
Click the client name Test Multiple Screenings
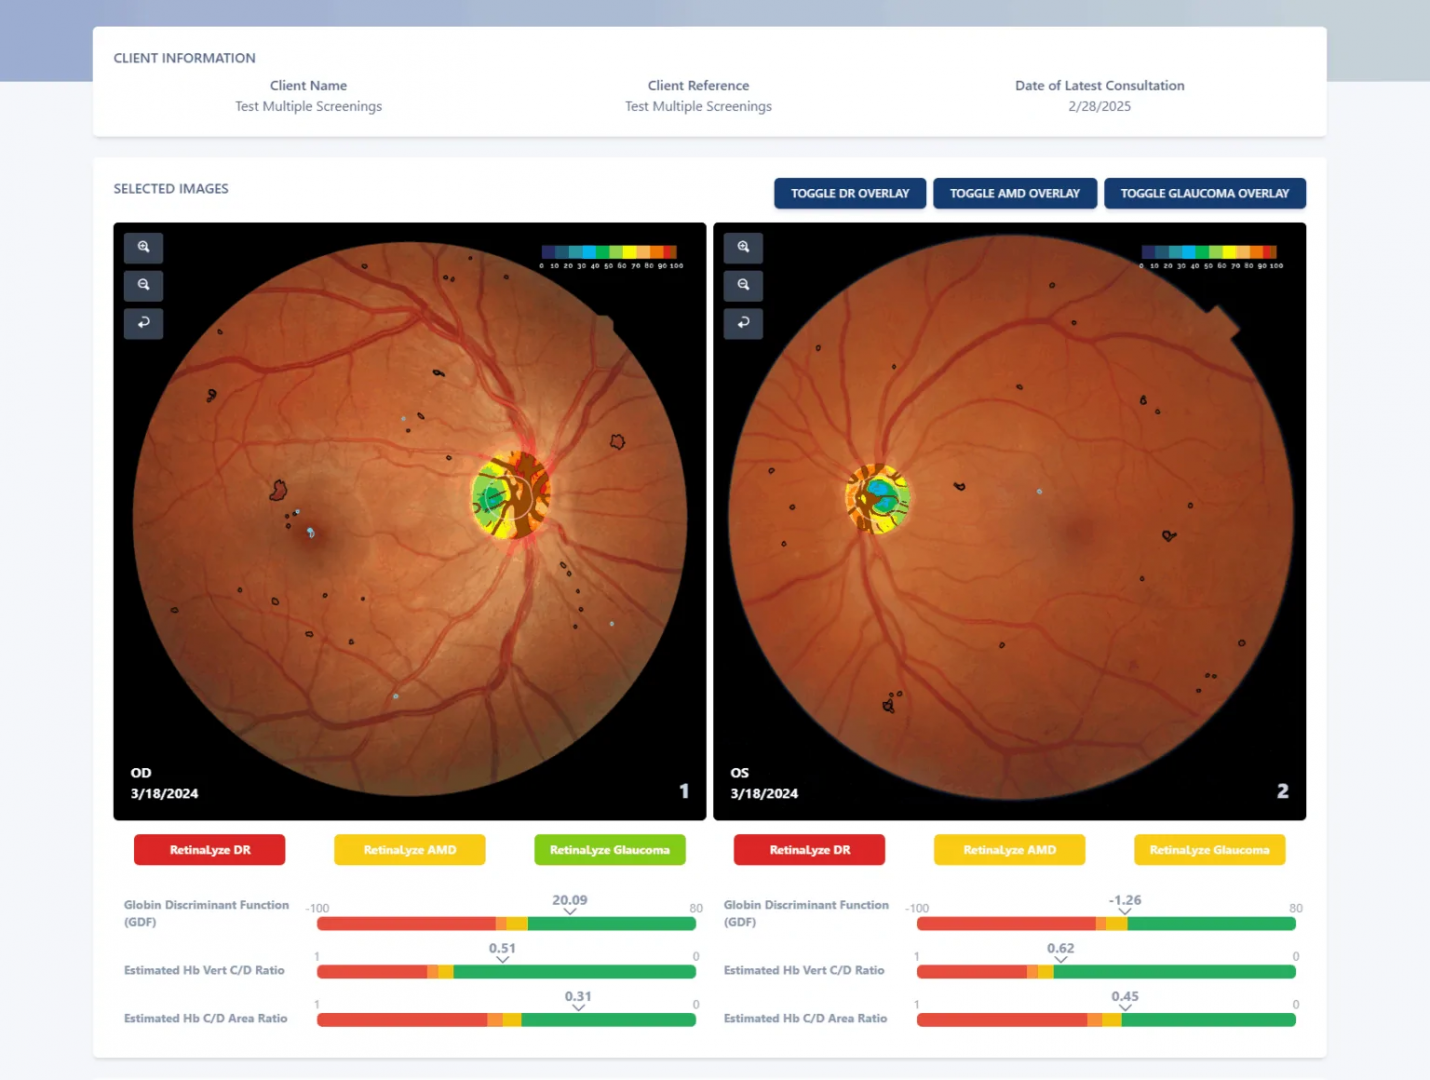pos(308,106)
